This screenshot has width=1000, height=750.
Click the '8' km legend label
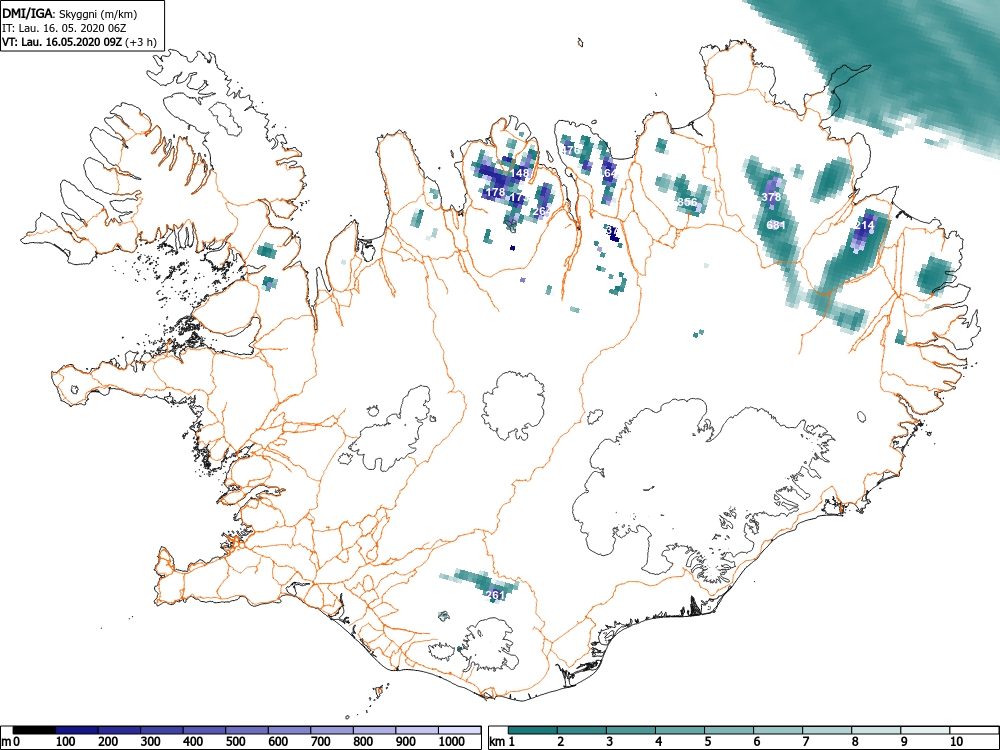click(x=855, y=742)
